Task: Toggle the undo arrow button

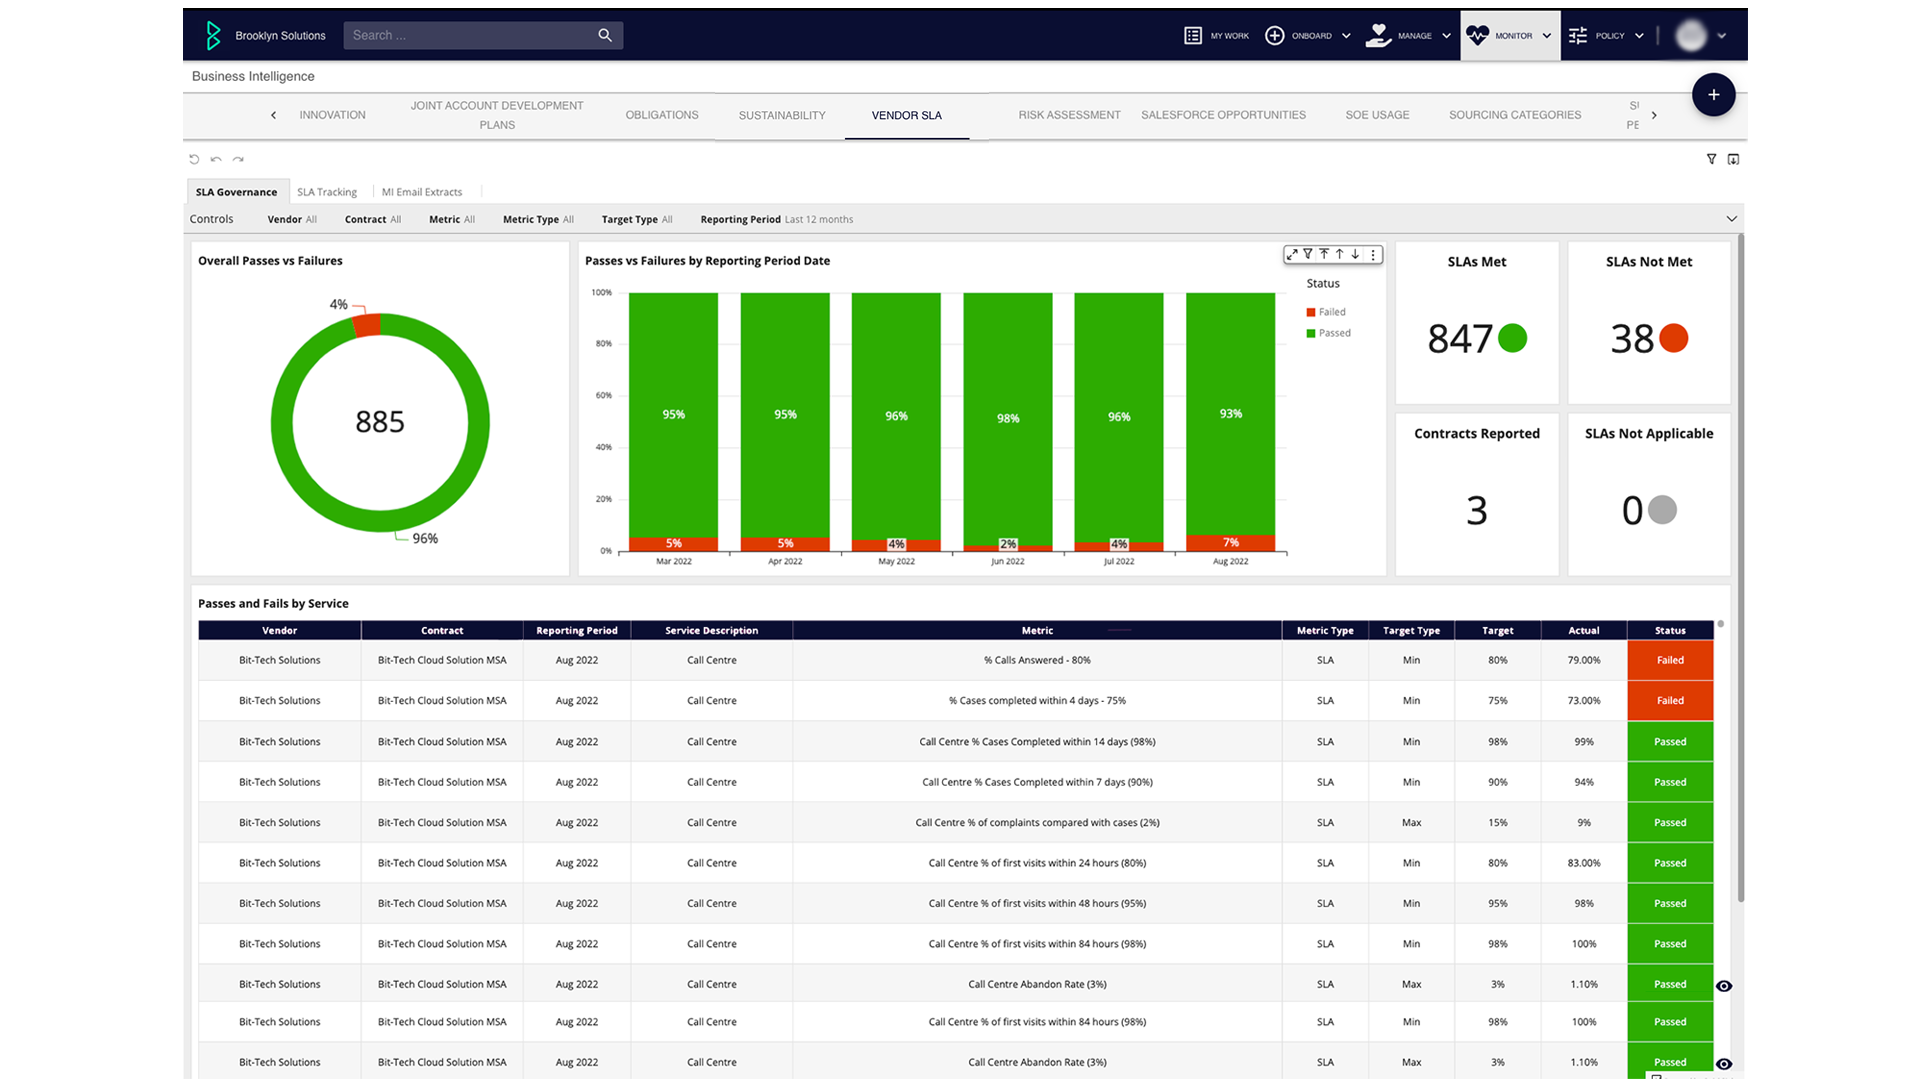Action: tap(215, 160)
